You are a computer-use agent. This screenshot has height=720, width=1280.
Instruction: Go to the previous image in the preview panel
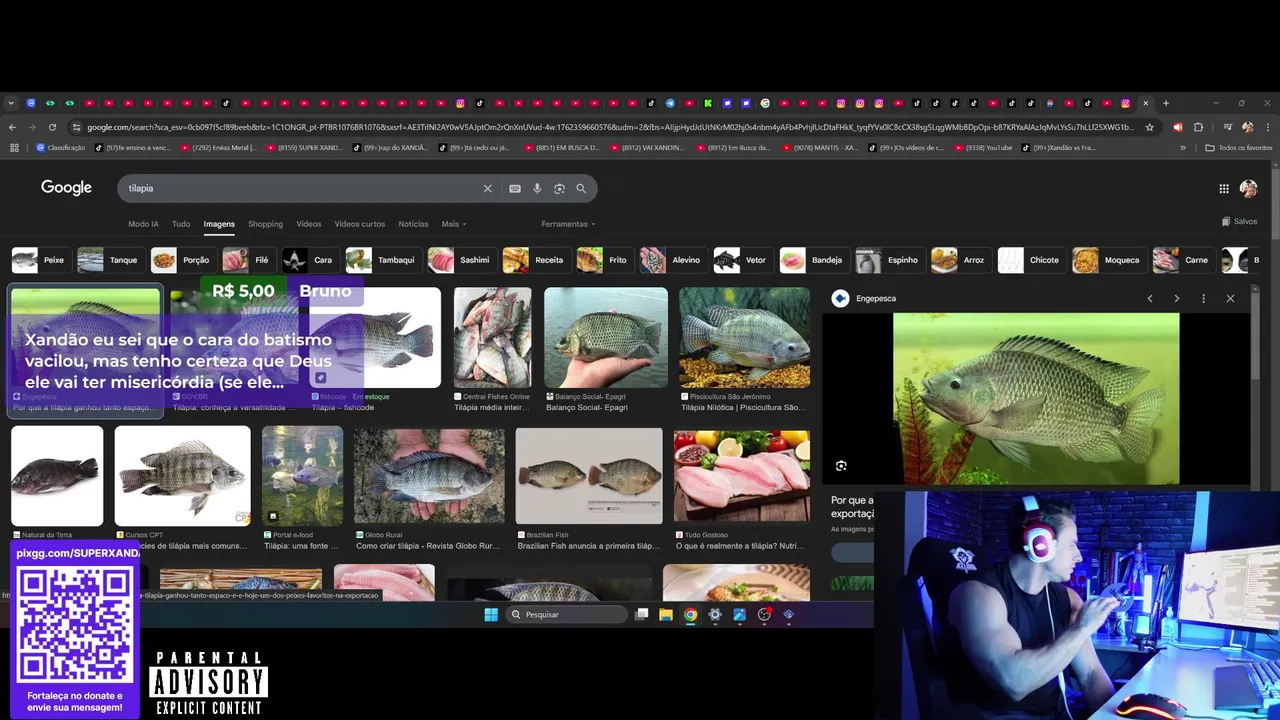pyautogui.click(x=1150, y=298)
